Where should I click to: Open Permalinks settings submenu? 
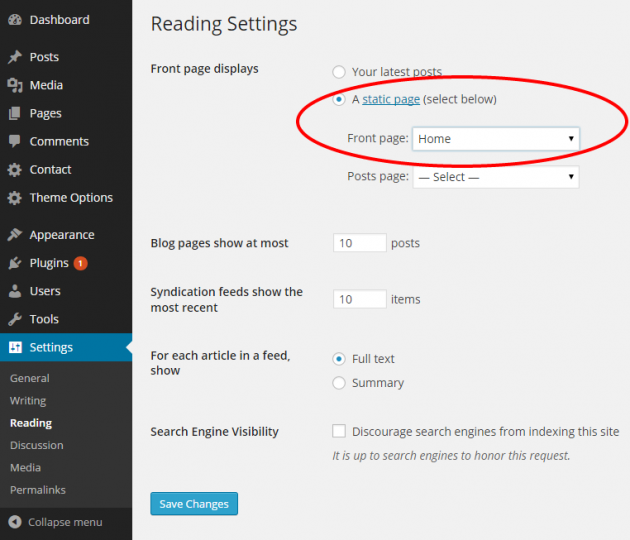(38, 490)
